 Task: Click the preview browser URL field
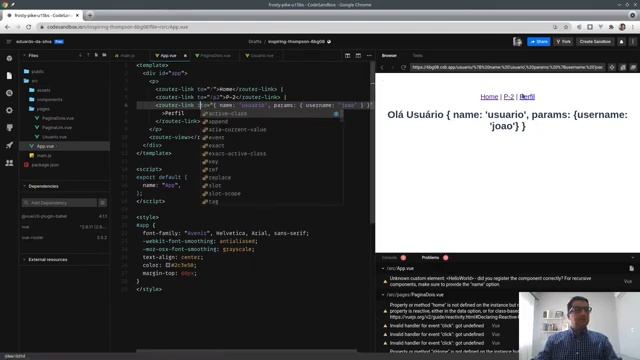[507, 67]
